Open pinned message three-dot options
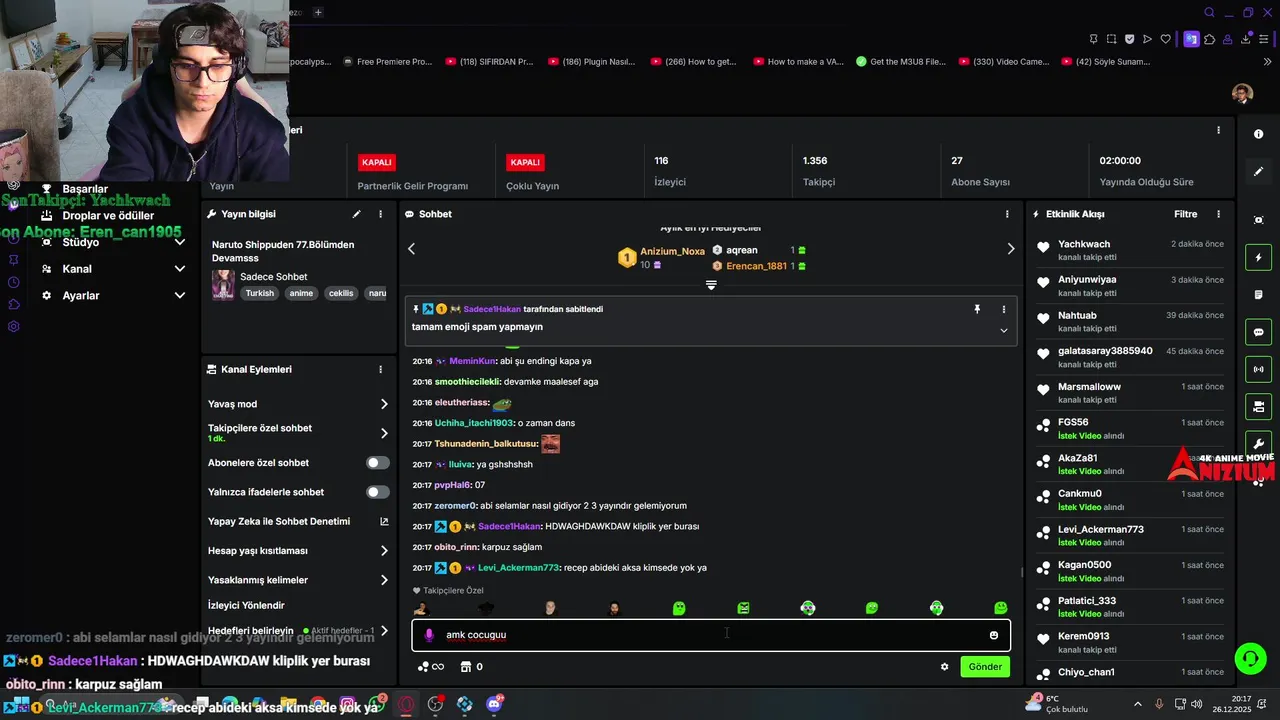This screenshot has width=1280, height=720. pos(1004,310)
